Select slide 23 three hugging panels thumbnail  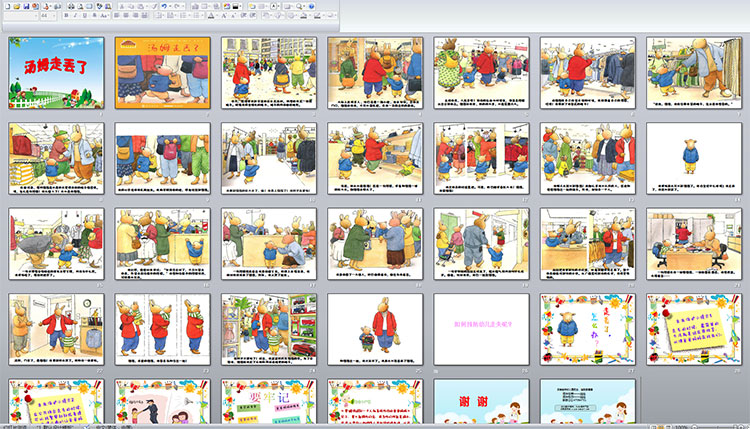click(163, 330)
